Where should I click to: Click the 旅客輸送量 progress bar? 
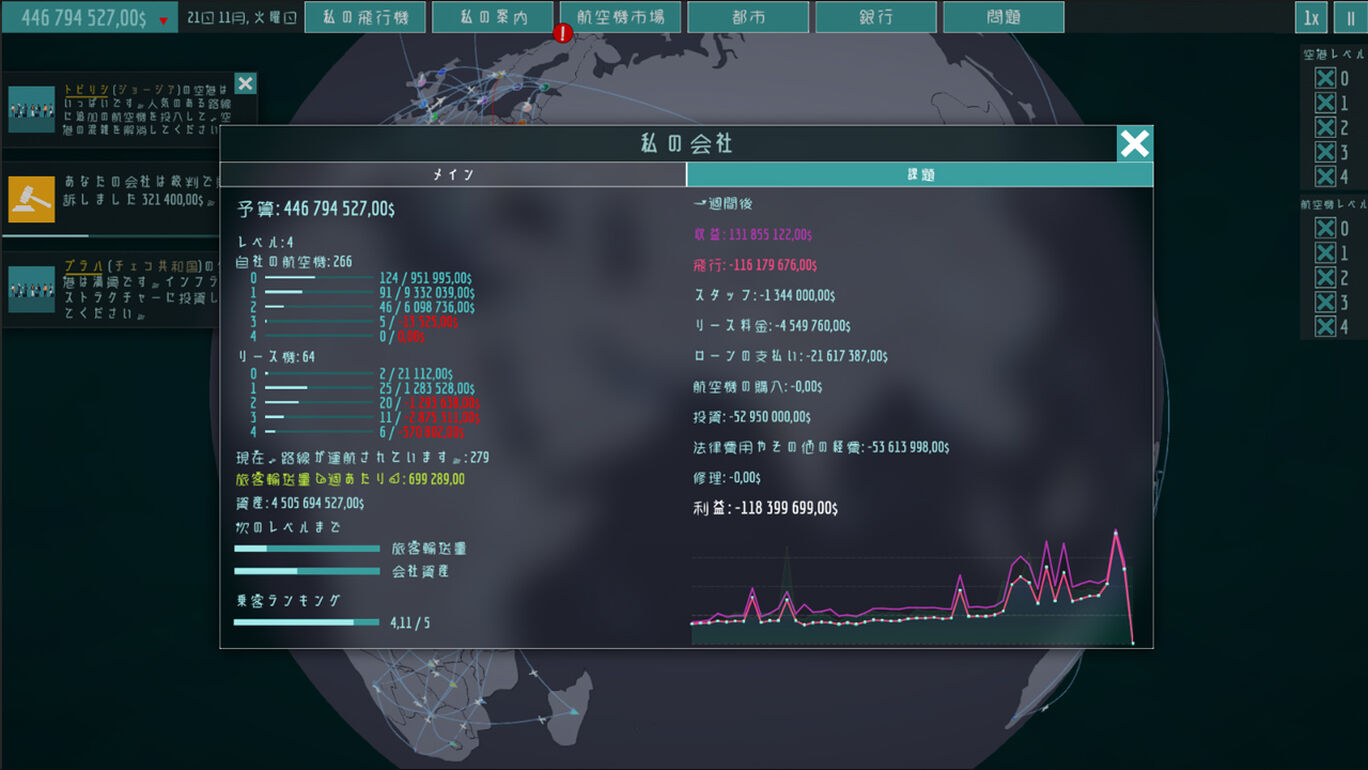307,549
